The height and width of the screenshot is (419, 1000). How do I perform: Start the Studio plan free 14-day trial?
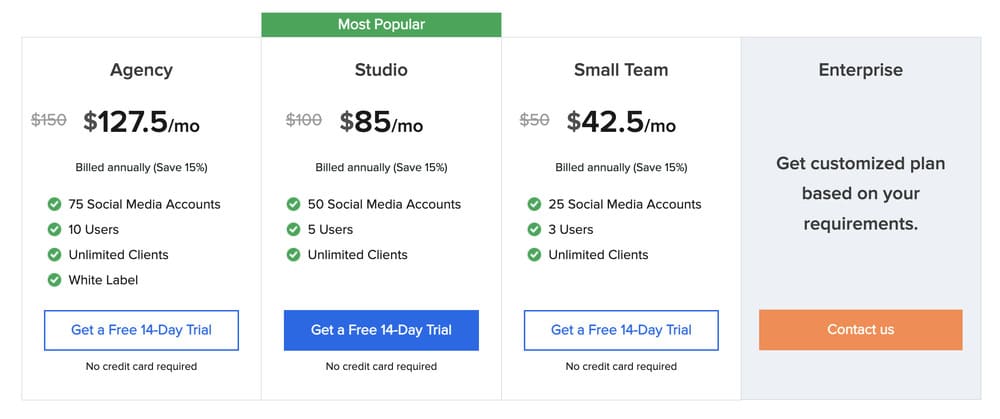coord(381,330)
